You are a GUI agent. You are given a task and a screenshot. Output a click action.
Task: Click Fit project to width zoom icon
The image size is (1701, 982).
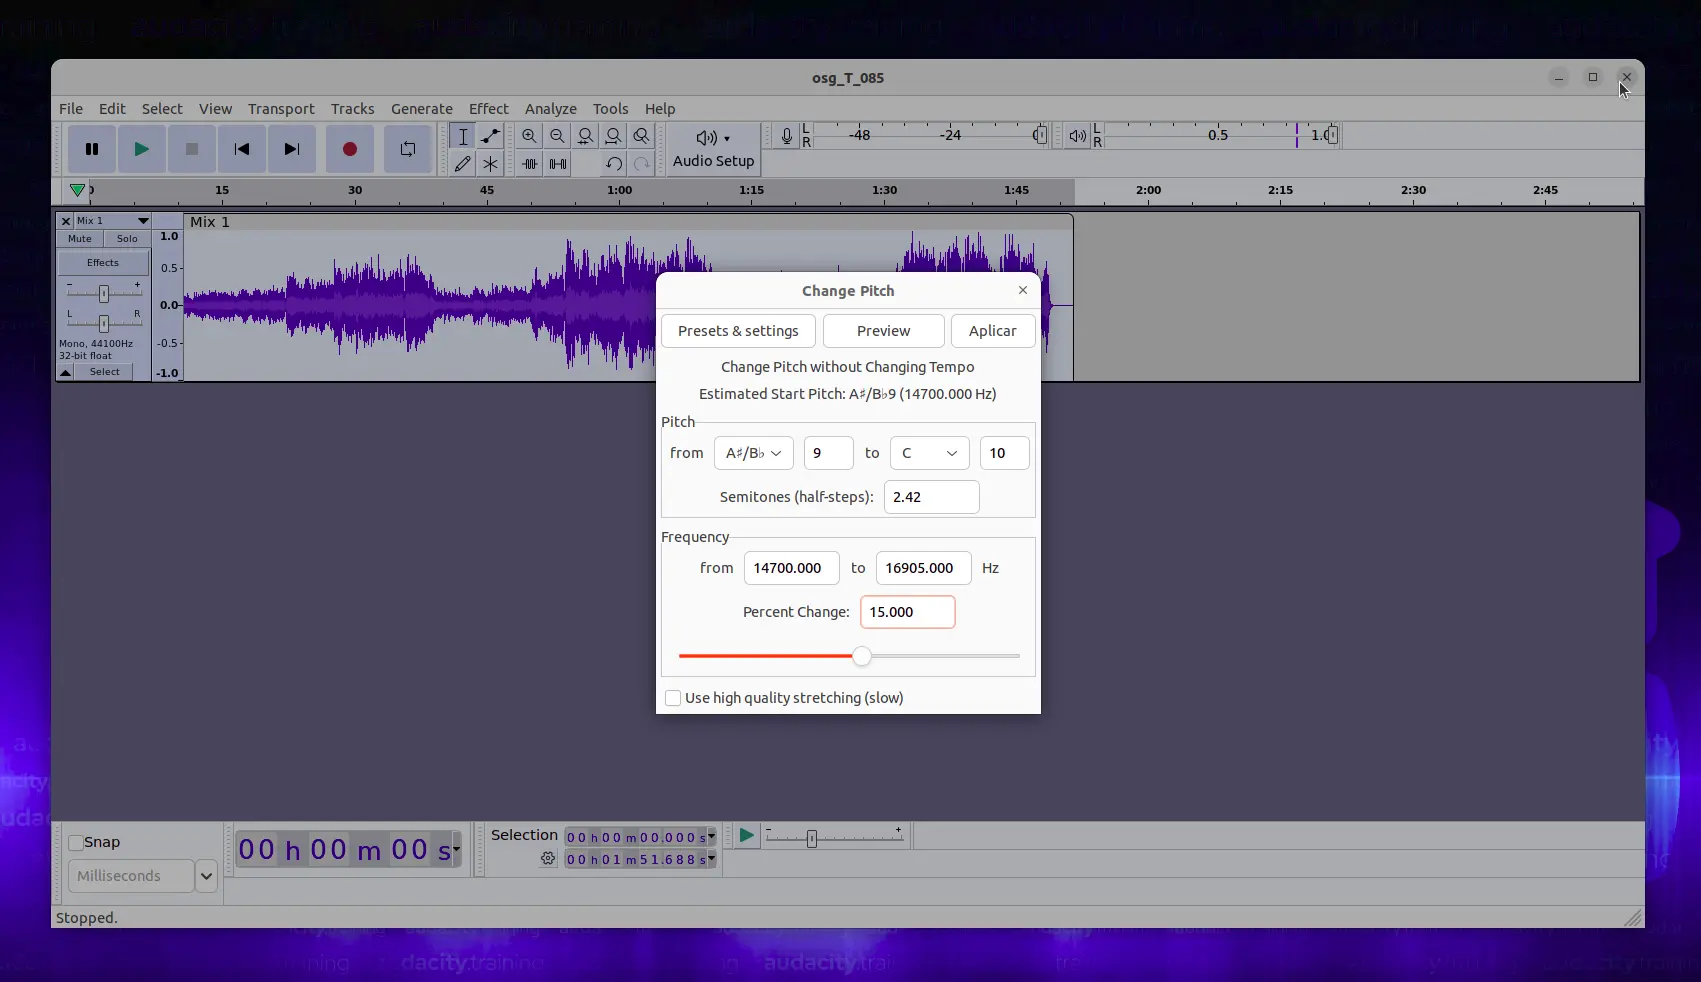click(614, 136)
